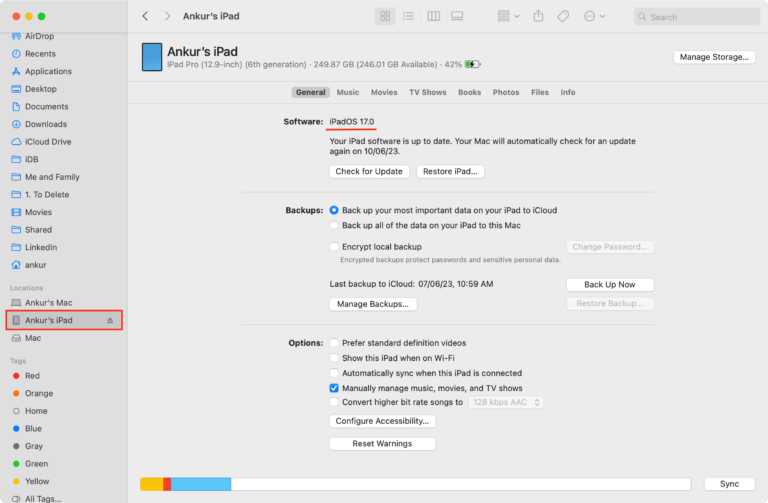This screenshot has width=768, height=503.
Task: Click Check for Update
Action: point(369,171)
